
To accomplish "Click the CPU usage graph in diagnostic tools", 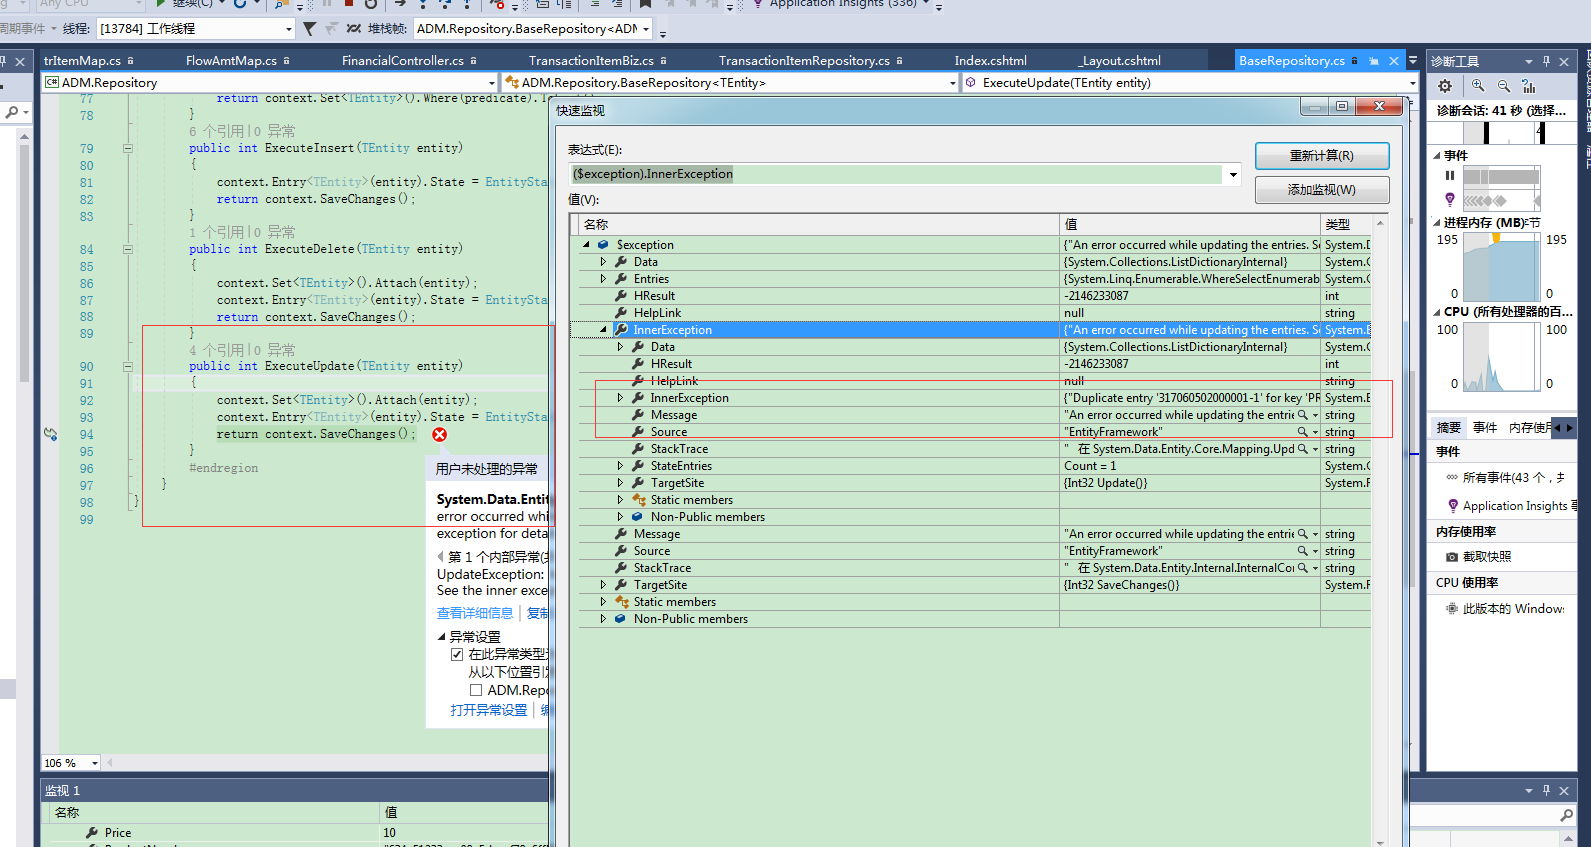I will [1501, 357].
